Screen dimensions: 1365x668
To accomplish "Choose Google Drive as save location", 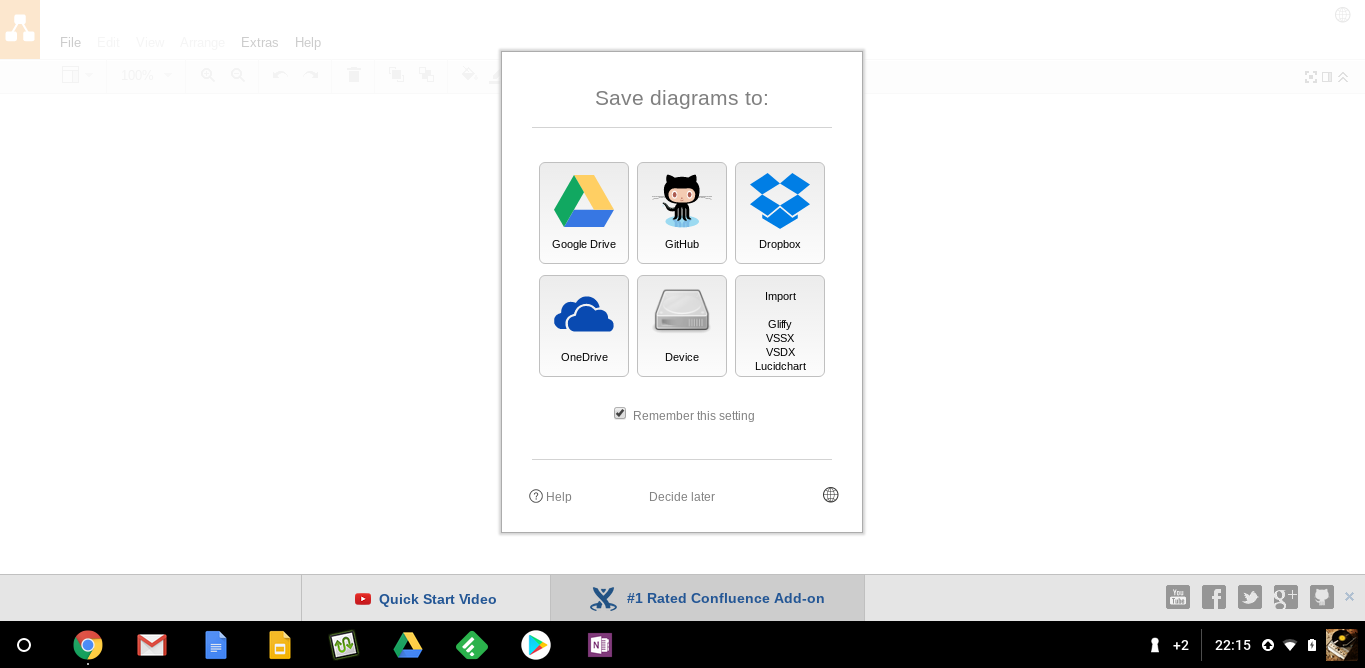I will point(584,213).
